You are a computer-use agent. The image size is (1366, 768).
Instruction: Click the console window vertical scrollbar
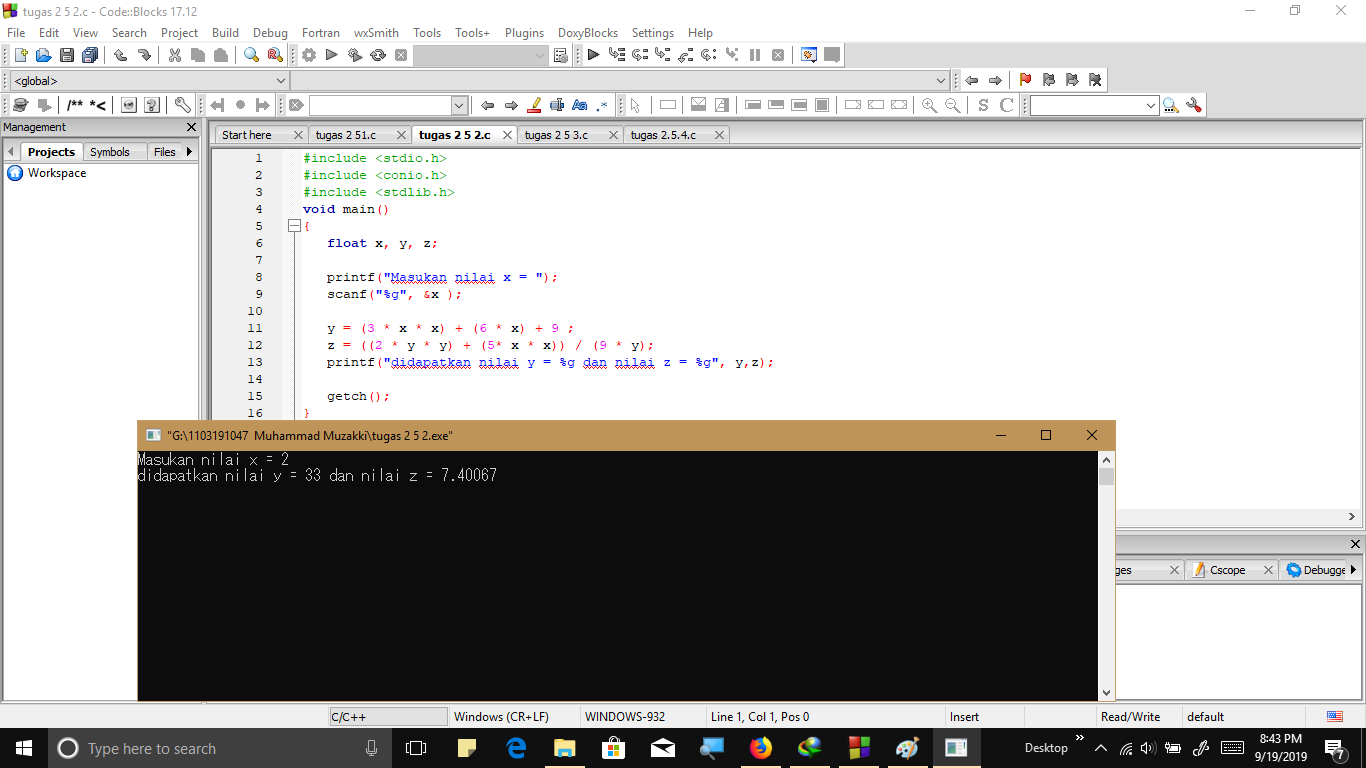[x=1106, y=575]
